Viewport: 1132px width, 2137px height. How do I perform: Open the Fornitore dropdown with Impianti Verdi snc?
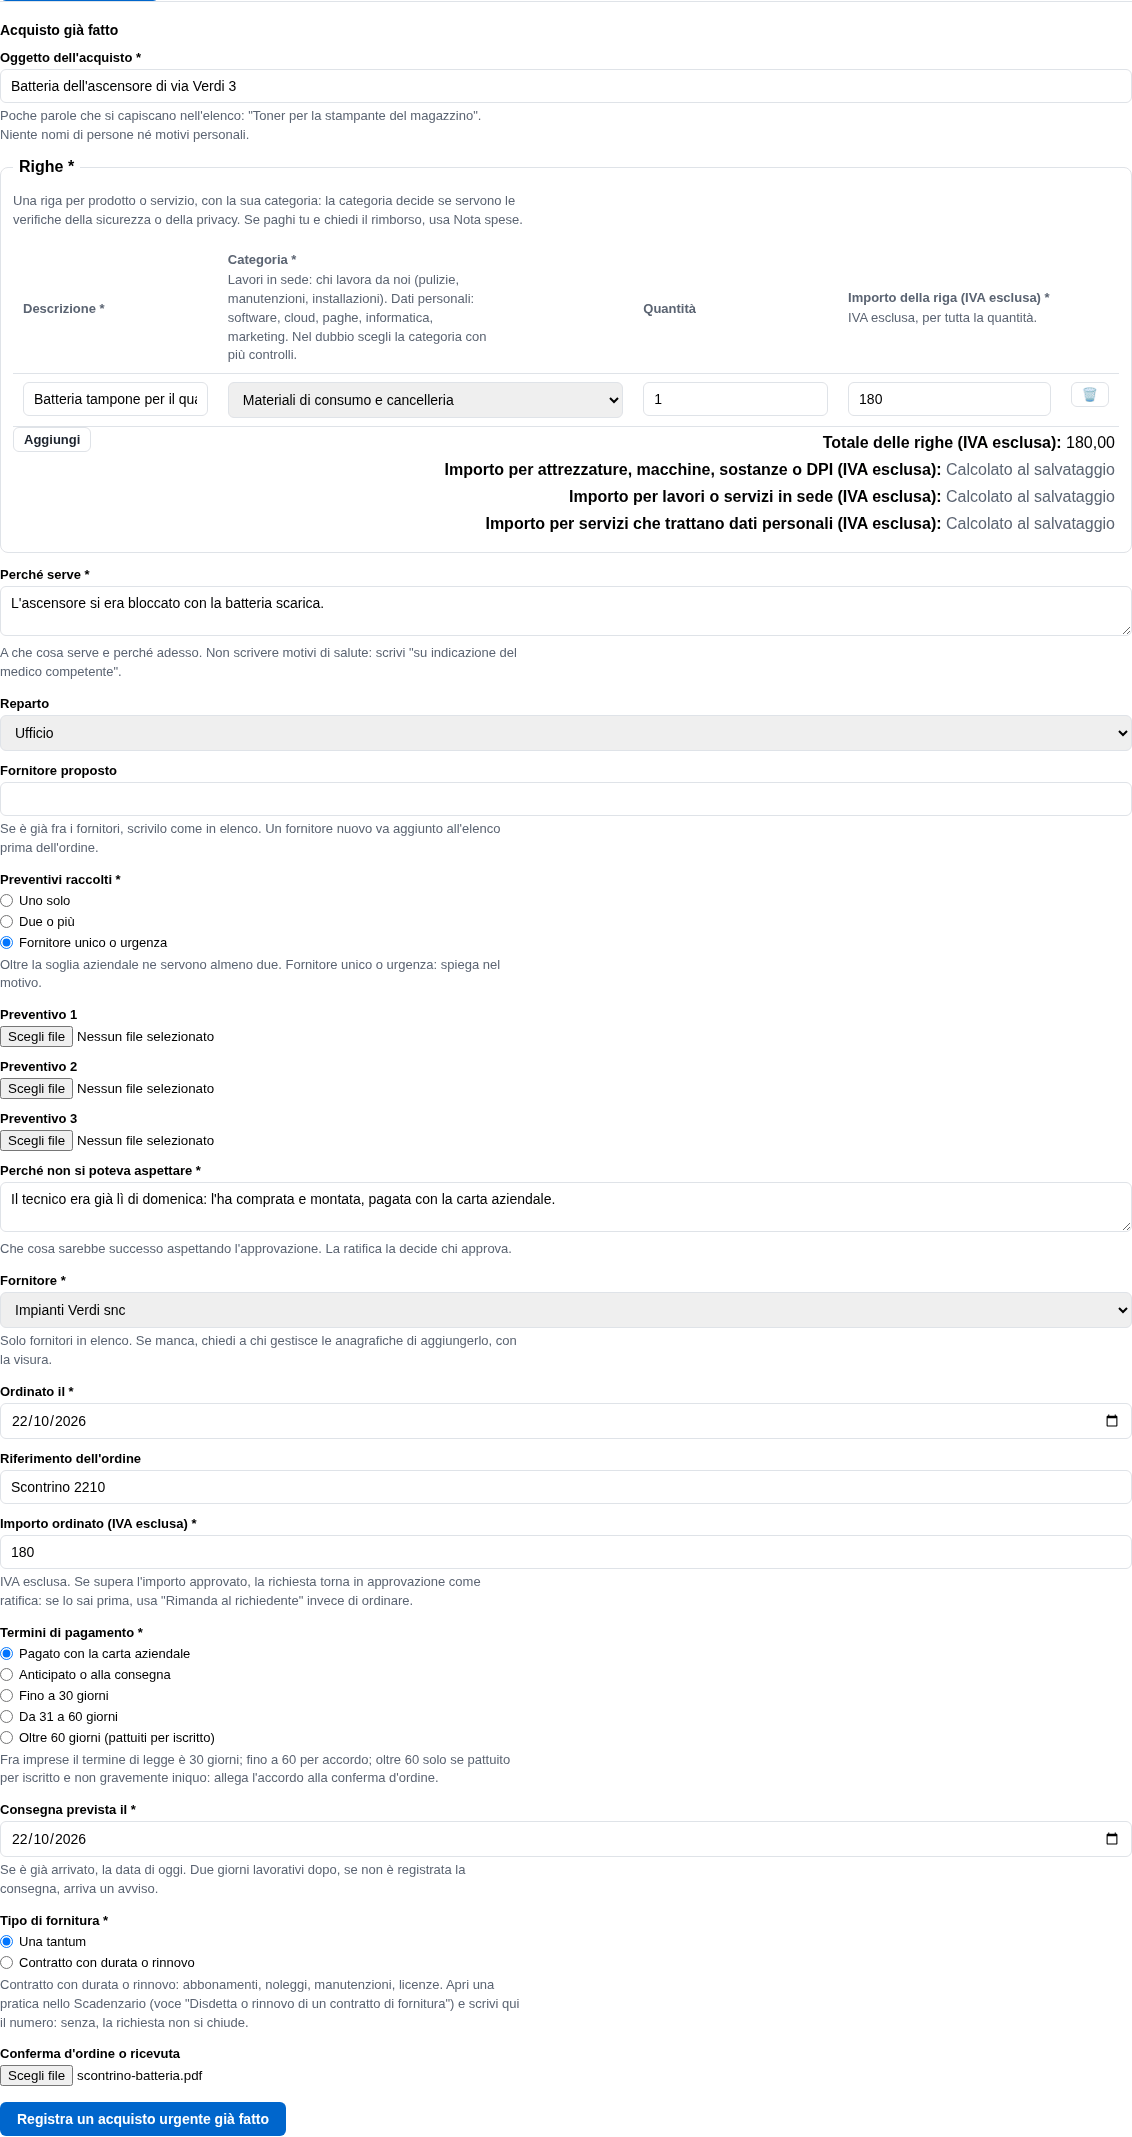pyautogui.click(x=566, y=1310)
